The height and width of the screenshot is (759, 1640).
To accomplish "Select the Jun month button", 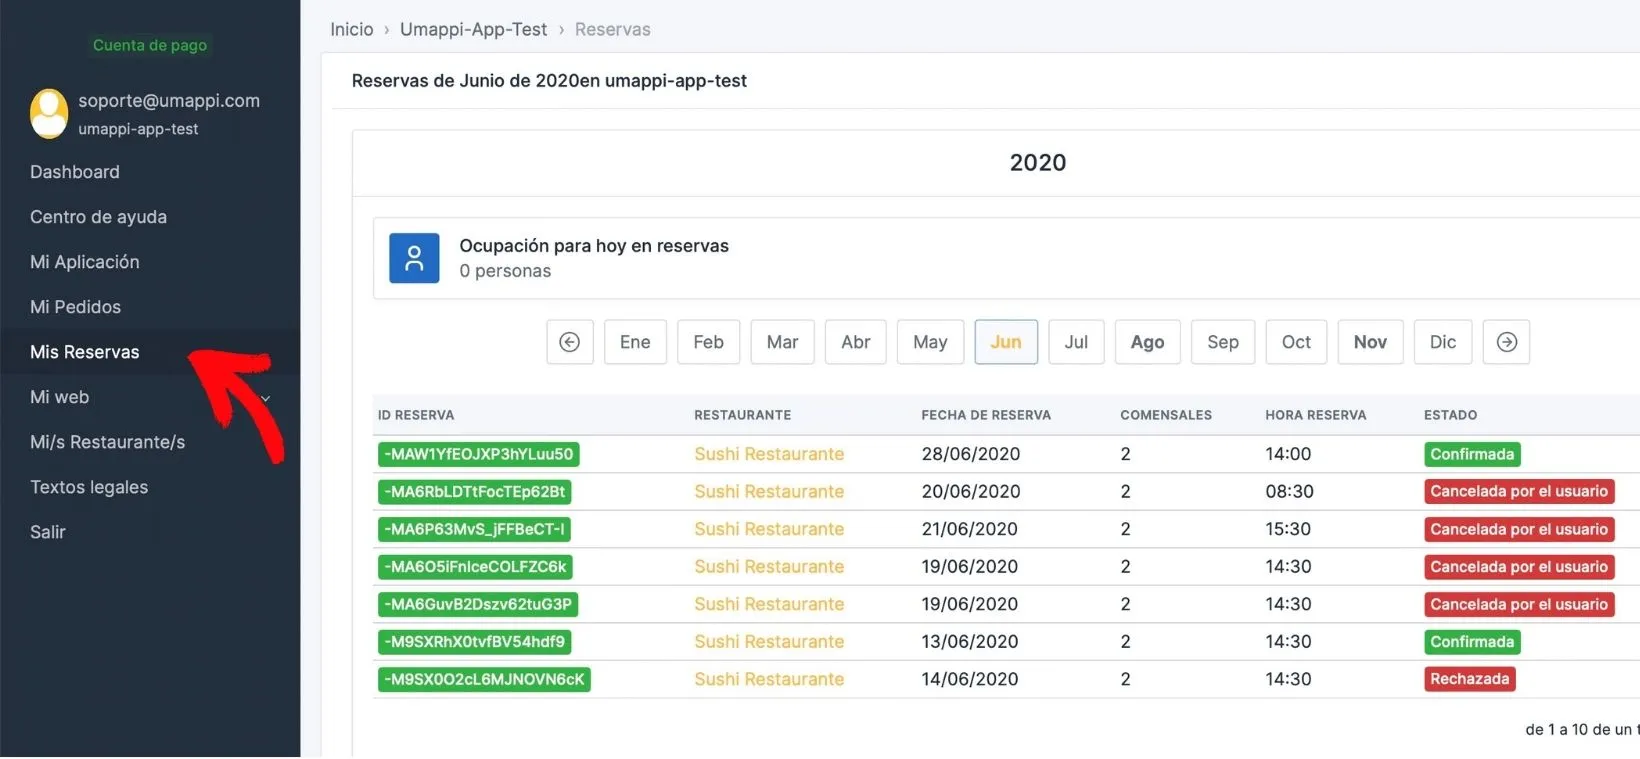I will click(x=1006, y=342).
